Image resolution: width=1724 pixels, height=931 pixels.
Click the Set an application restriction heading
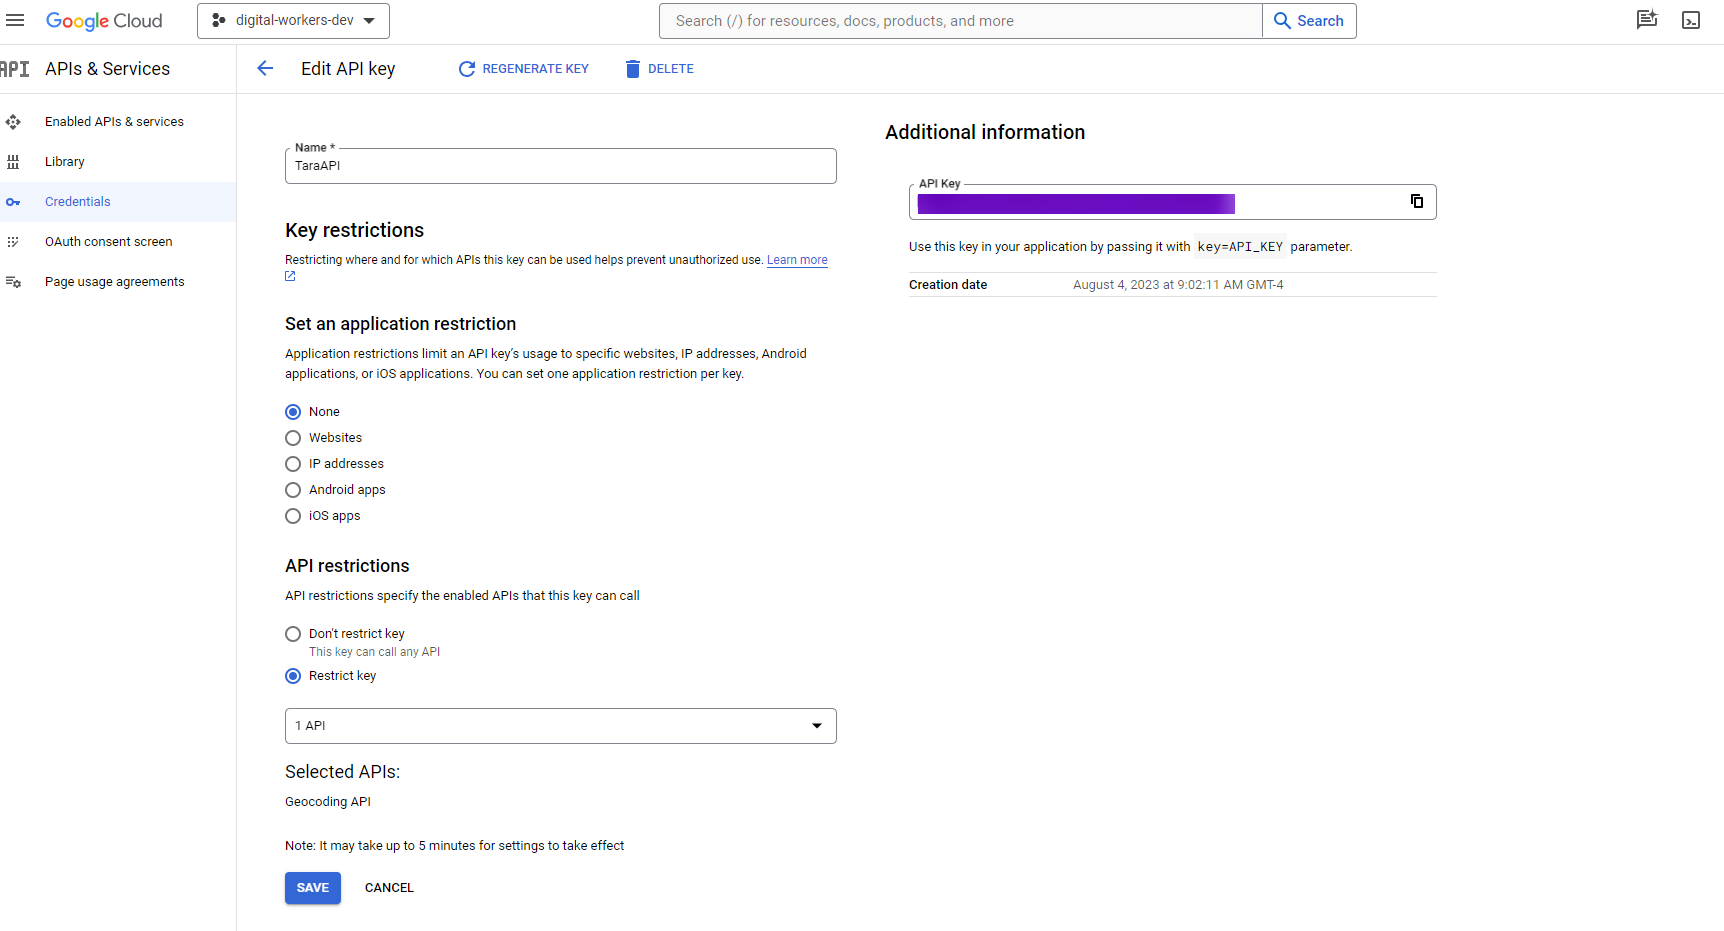pyautogui.click(x=400, y=324)
